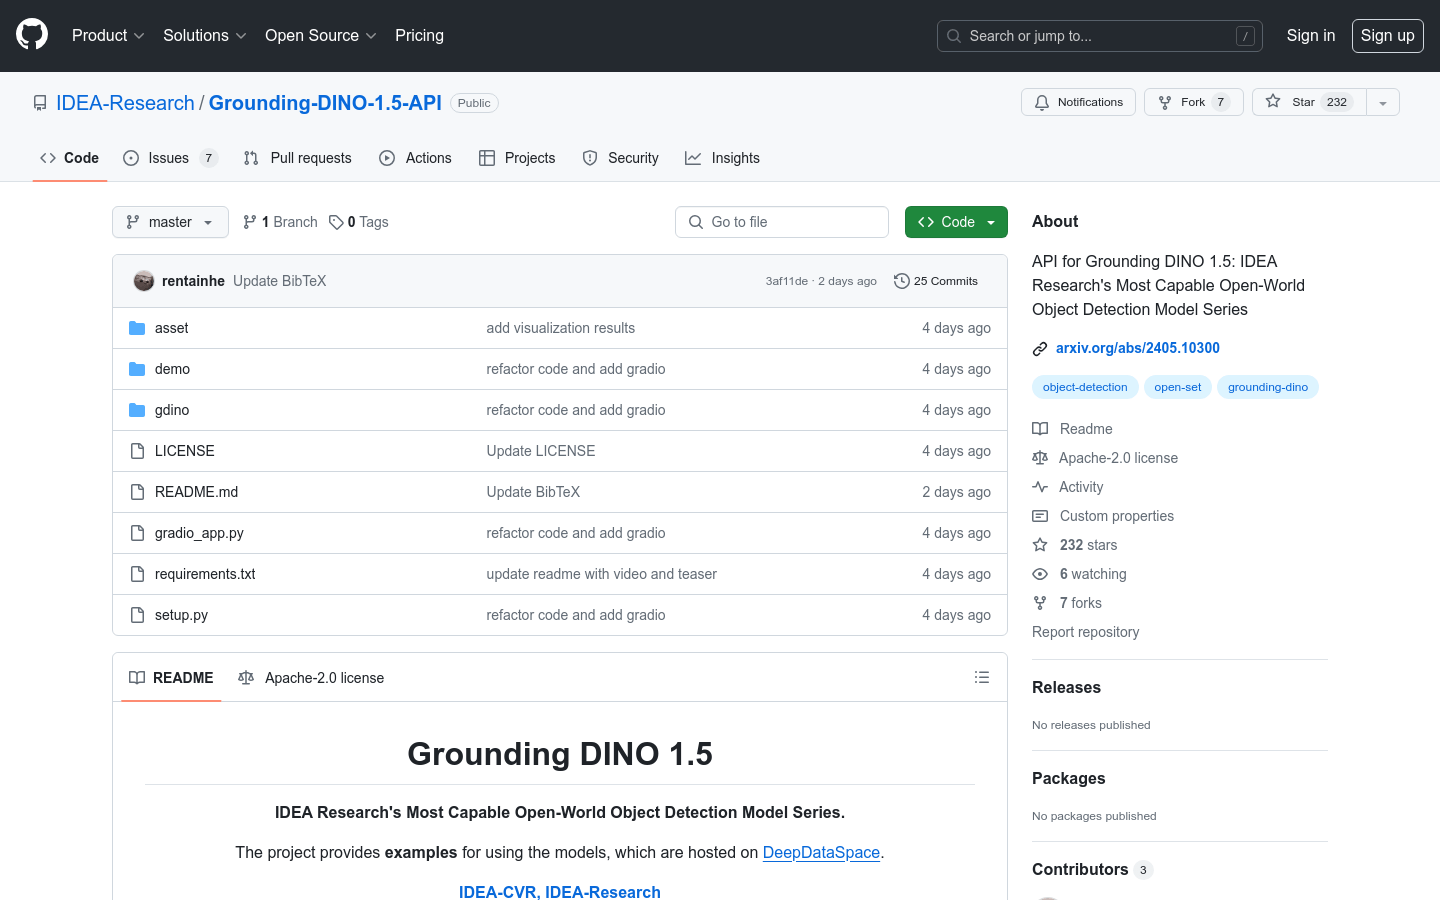
Task: View 25 Commits history
Action: (x=936, y=281)
